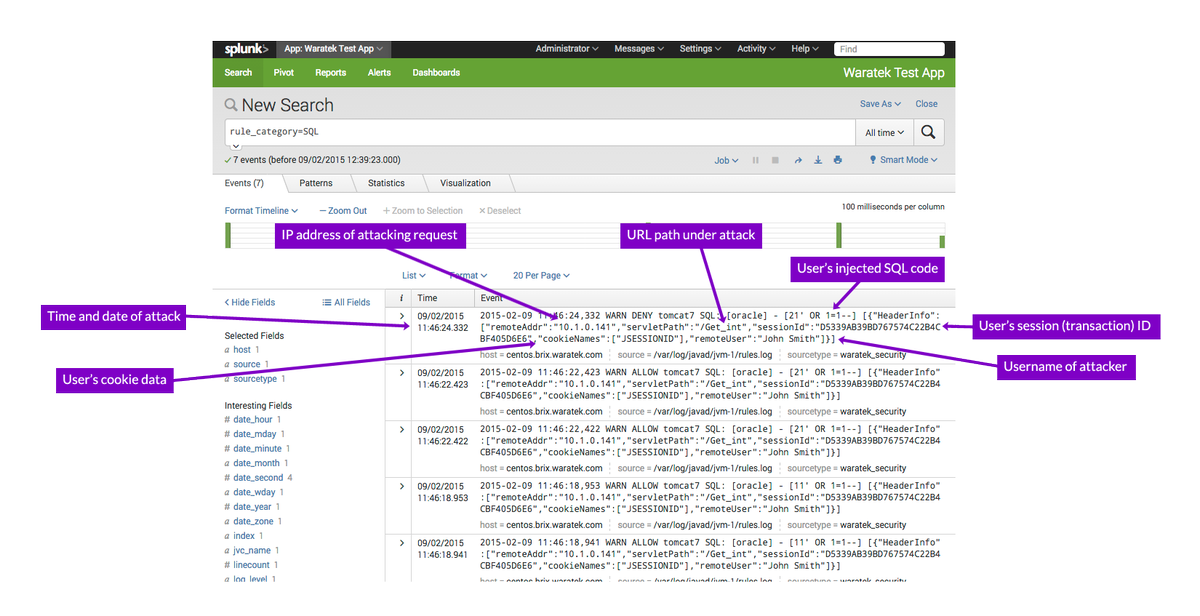Image resolution: width=1200 pixels, height=616 pixels.
Task: Open the Save As dropdown
Action: (880, 104)
